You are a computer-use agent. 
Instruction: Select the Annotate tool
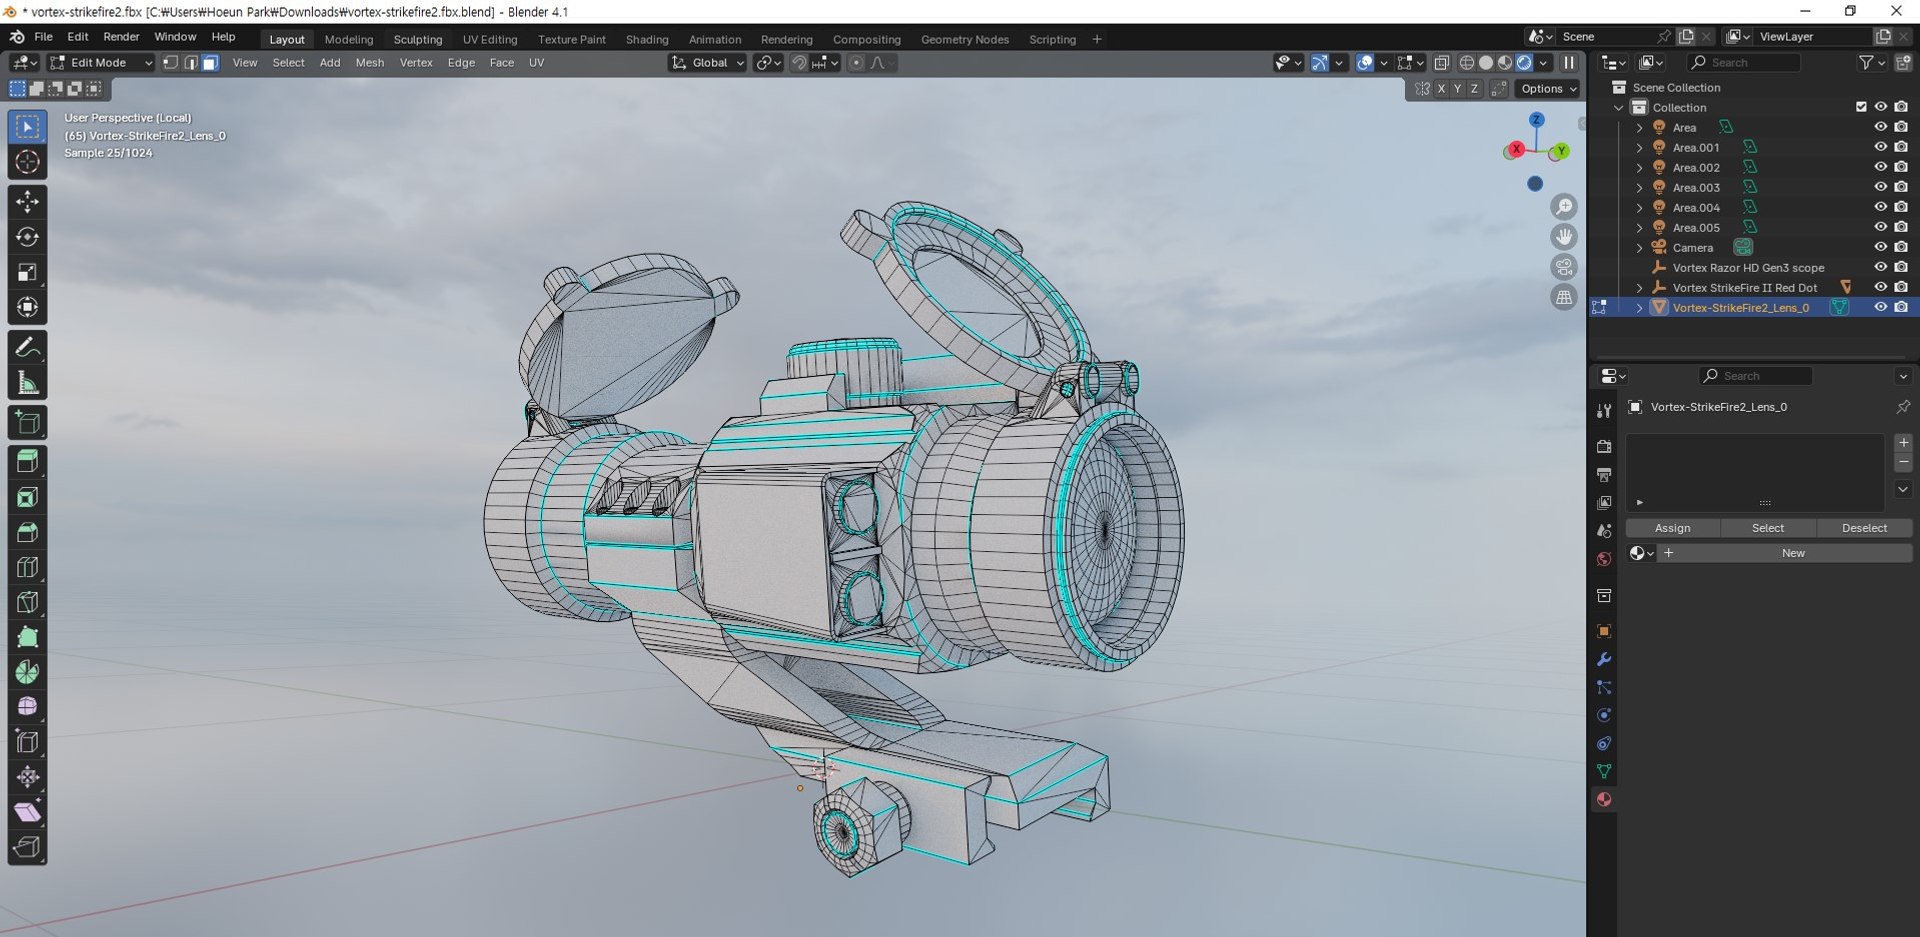(27, 348)
